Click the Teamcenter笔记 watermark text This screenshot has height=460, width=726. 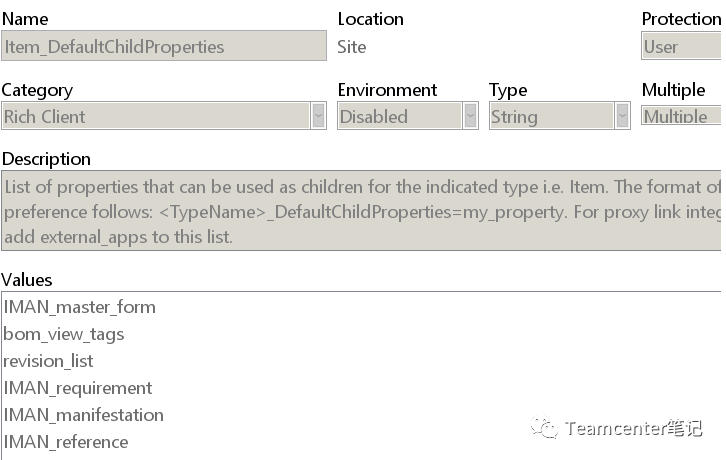(633, 428)
